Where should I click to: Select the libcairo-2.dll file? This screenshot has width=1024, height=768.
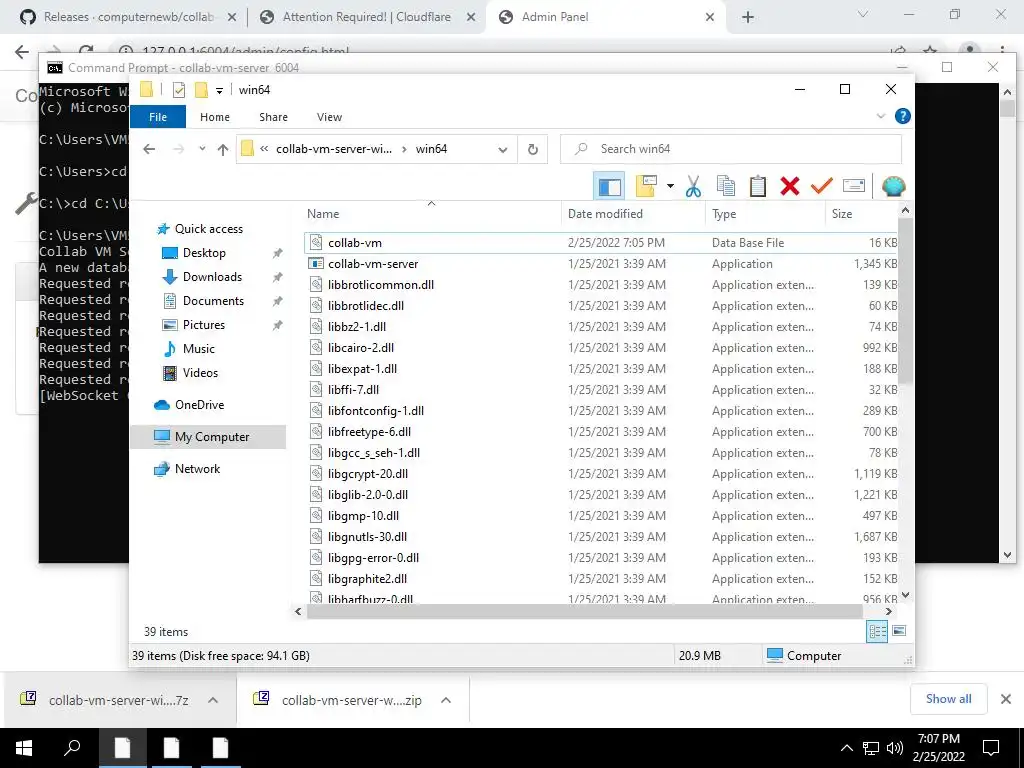601,348
